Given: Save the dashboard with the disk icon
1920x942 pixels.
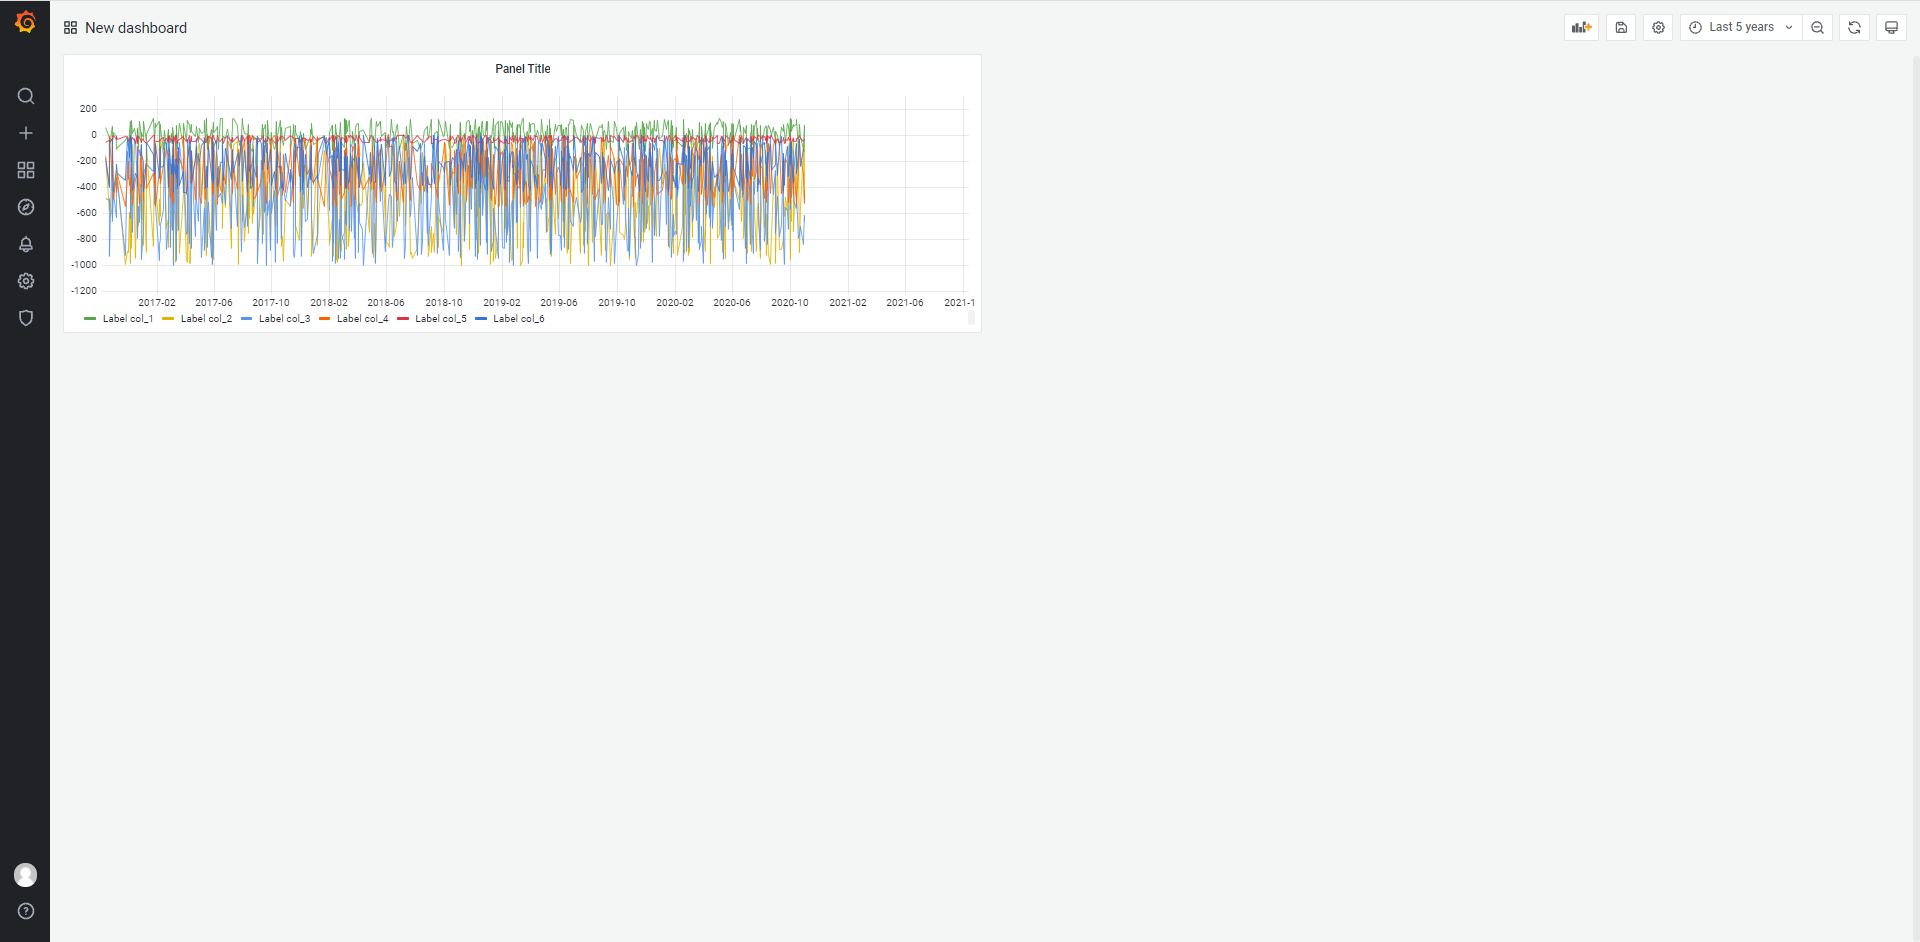Looking at the screenshot, I should (x=1621, y=28).
